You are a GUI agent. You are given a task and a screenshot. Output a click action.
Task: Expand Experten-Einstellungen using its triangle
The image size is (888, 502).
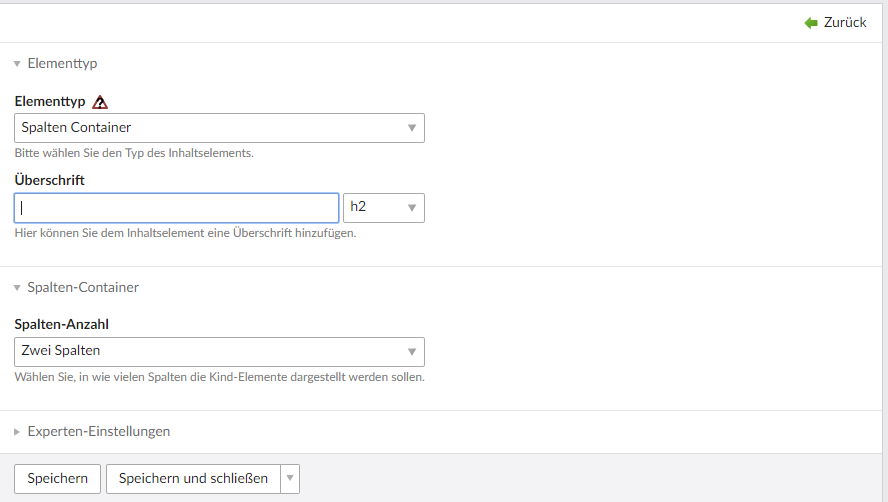coord(17,432)
